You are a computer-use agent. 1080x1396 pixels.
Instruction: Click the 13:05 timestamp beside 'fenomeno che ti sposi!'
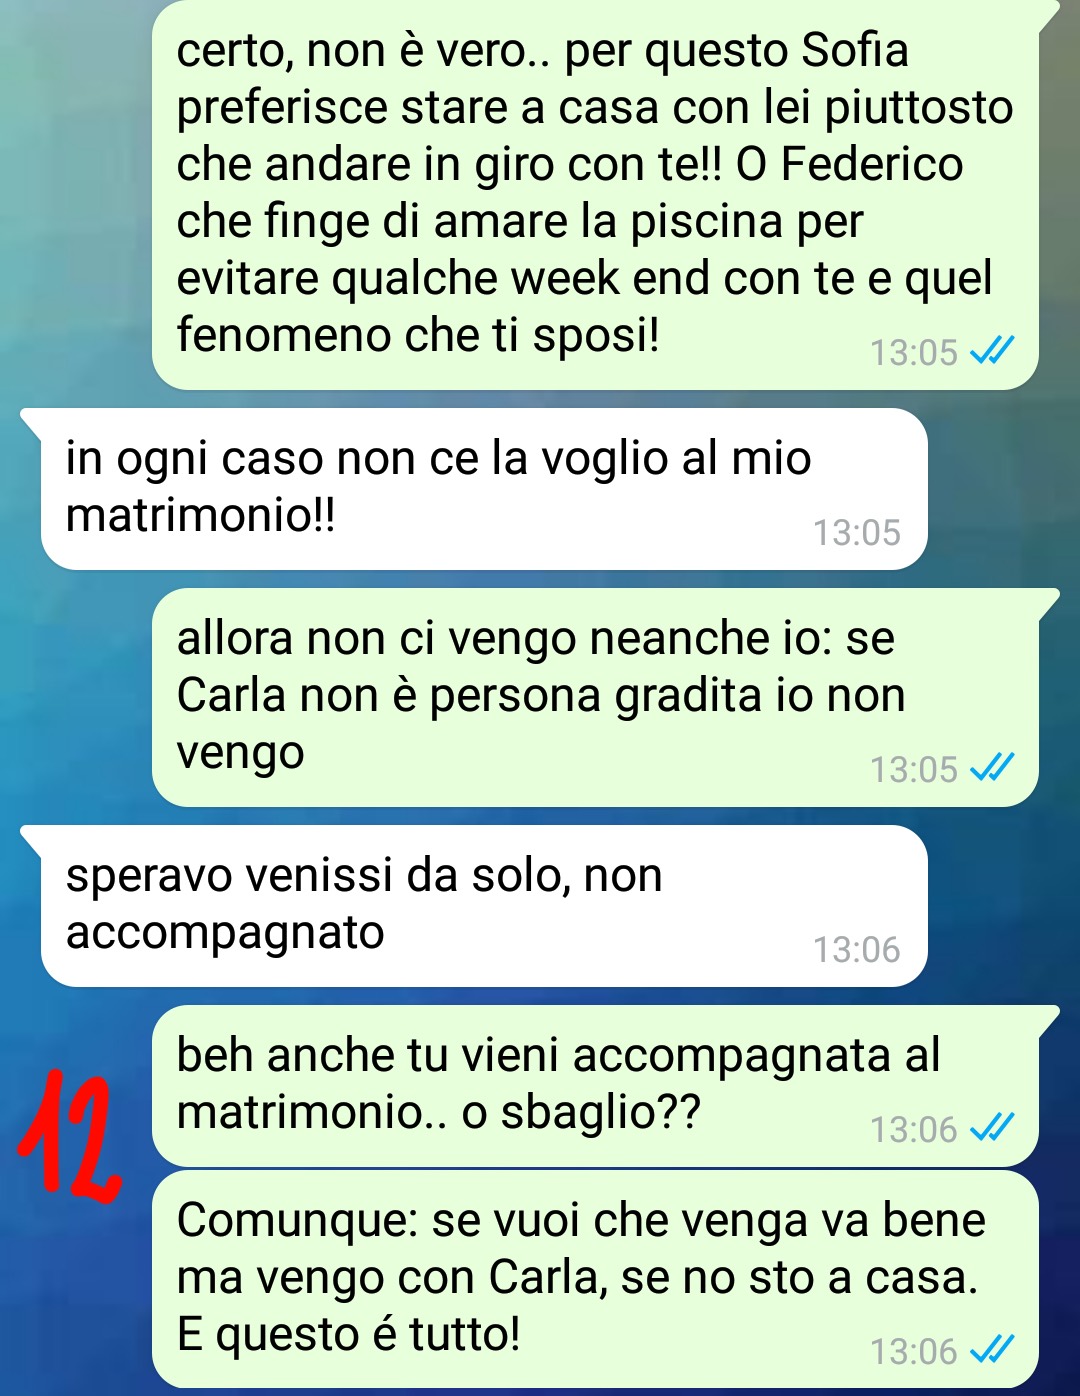[913, 352]
